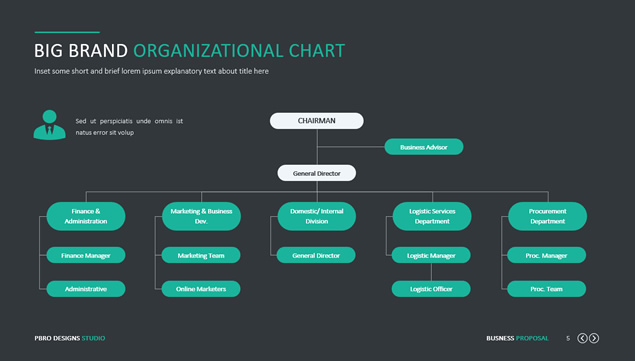This screenshot has height=361, width=635.
Task: Click the Finance & Administration node
Action: [x=86, y=216]
